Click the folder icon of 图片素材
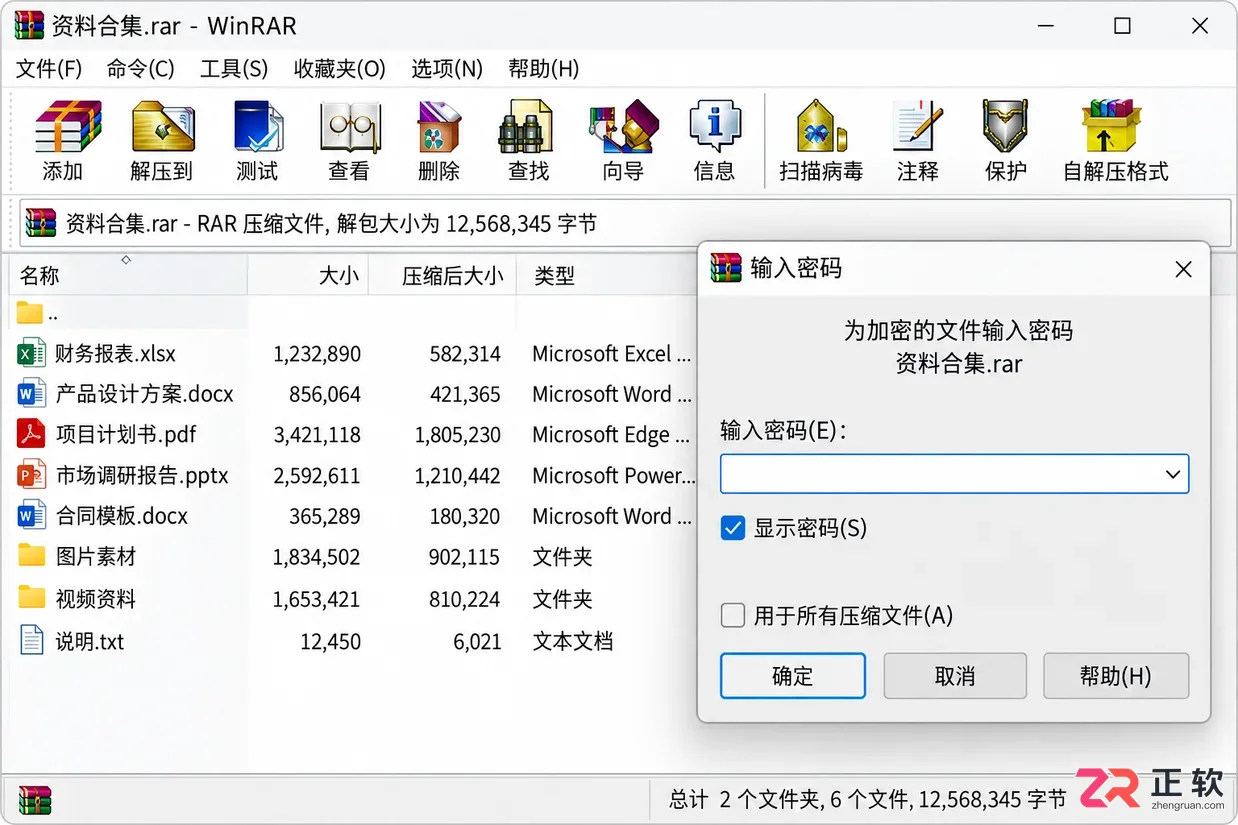 [32, 555]
